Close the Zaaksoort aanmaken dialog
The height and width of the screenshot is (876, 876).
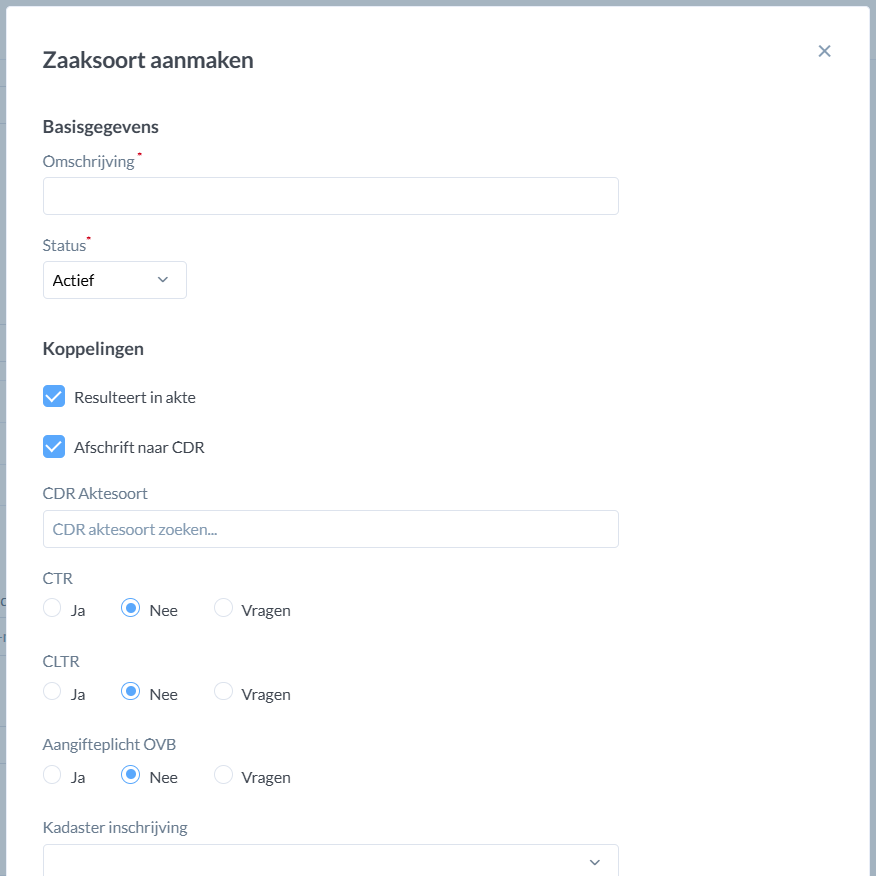coord(824,51)
